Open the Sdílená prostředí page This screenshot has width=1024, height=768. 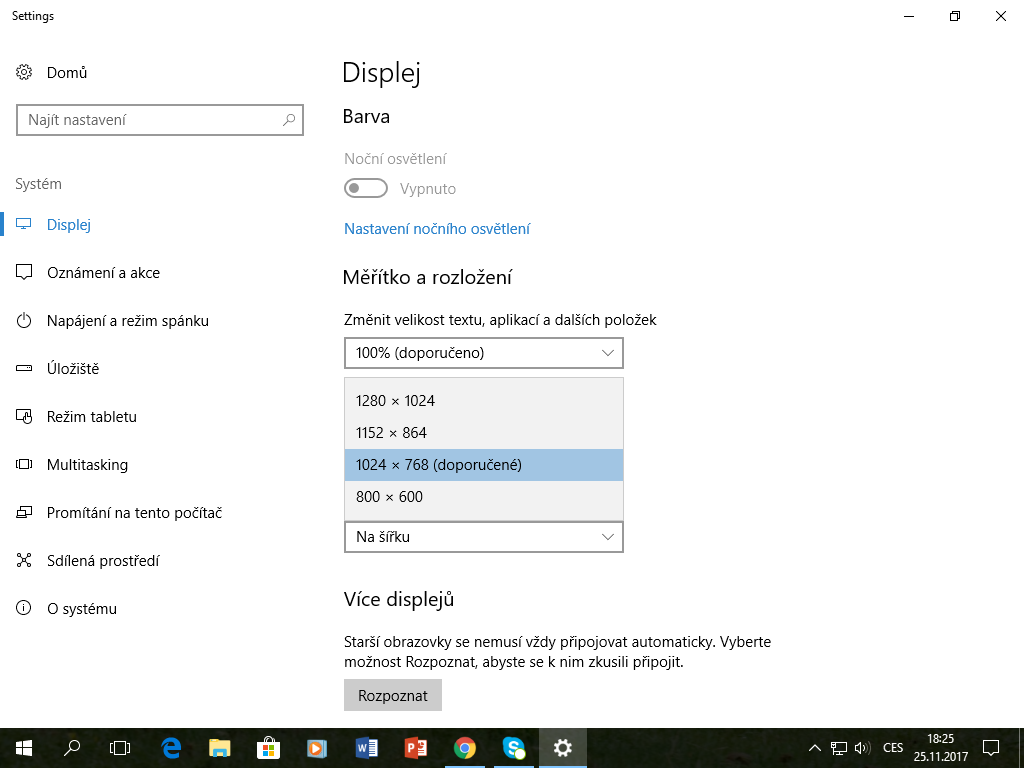pyautogui.click(x=103, y=560)
